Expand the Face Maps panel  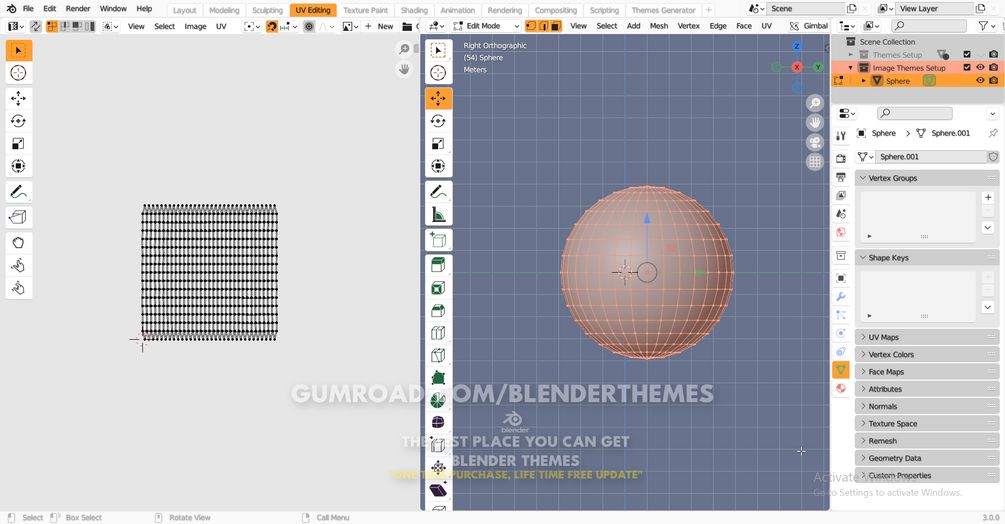(927, 372)
